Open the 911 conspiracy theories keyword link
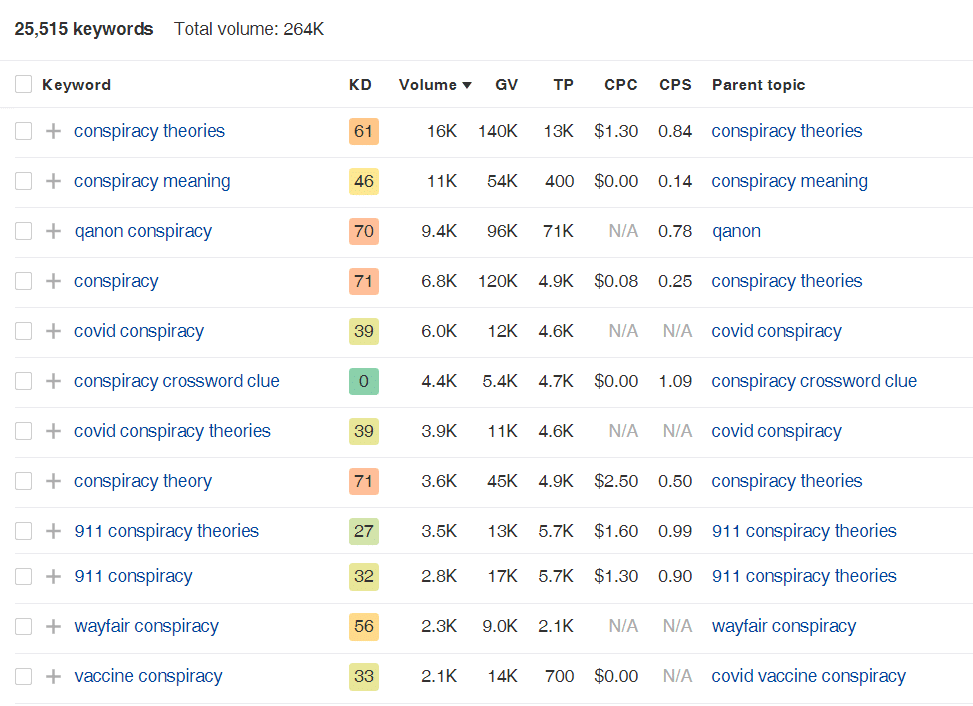Viewport: 973px width, 706px height. click(166, 531)
